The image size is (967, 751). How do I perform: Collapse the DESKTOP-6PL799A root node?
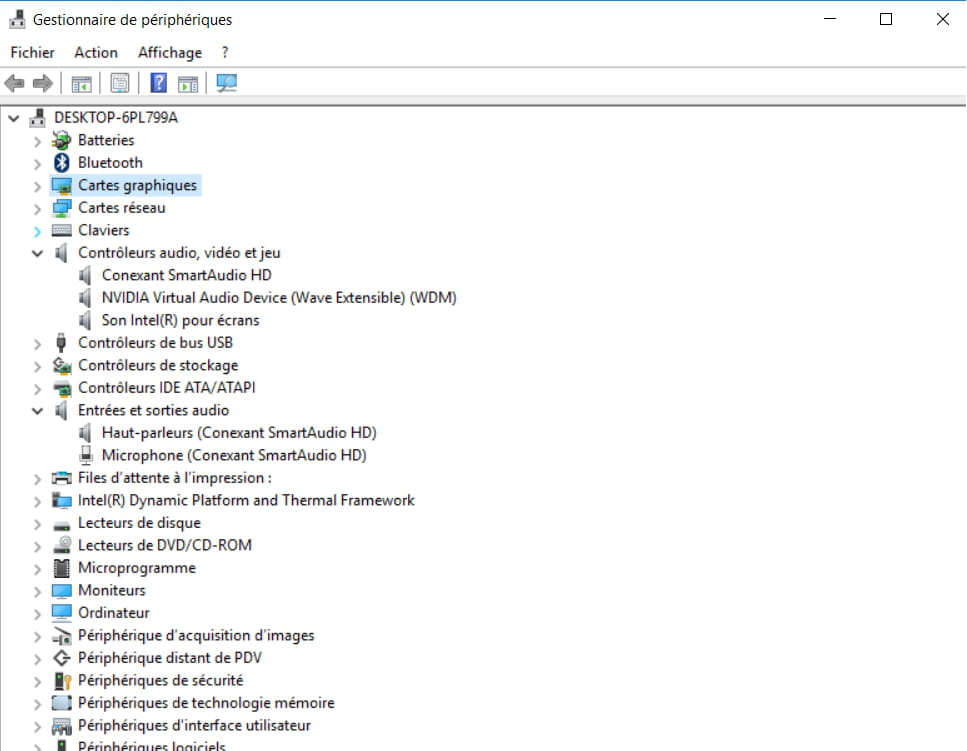[x=13, y=118]
